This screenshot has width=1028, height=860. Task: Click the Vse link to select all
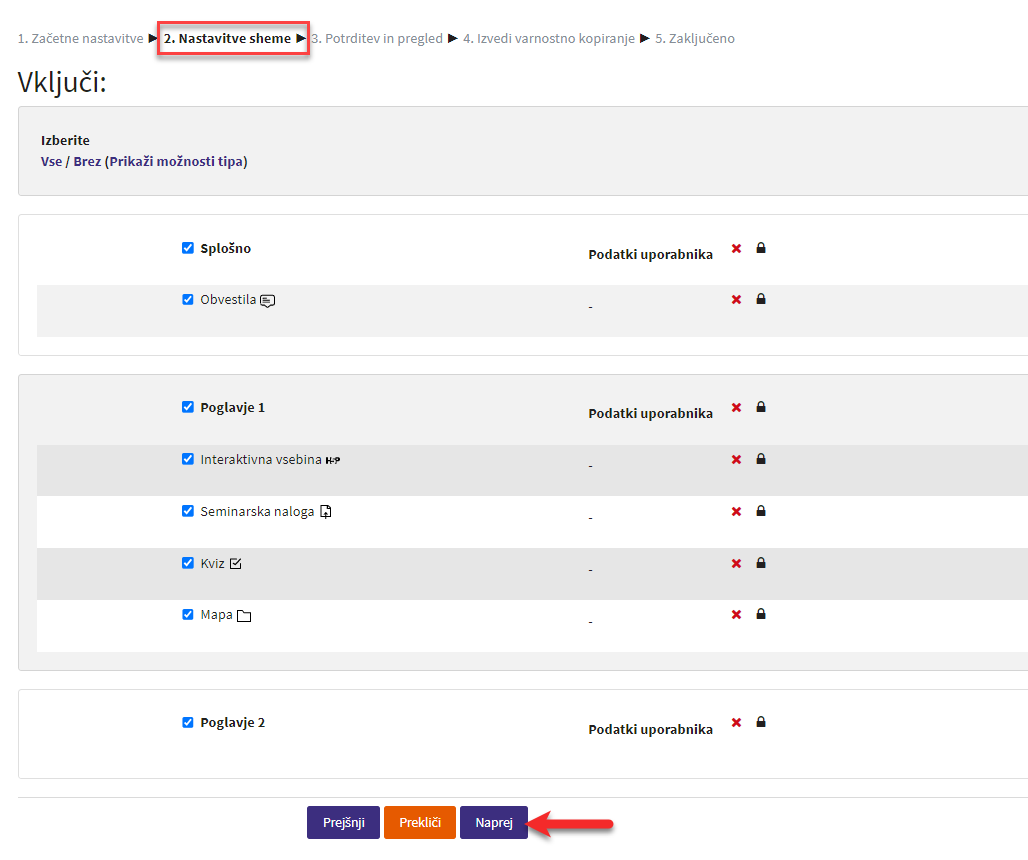click(x=51, y=161)
